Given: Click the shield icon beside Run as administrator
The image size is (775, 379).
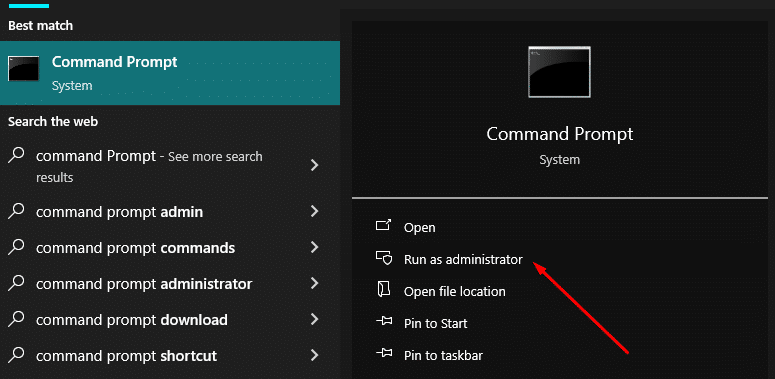Looking at the screenshot, I should [x=384, y=258].
